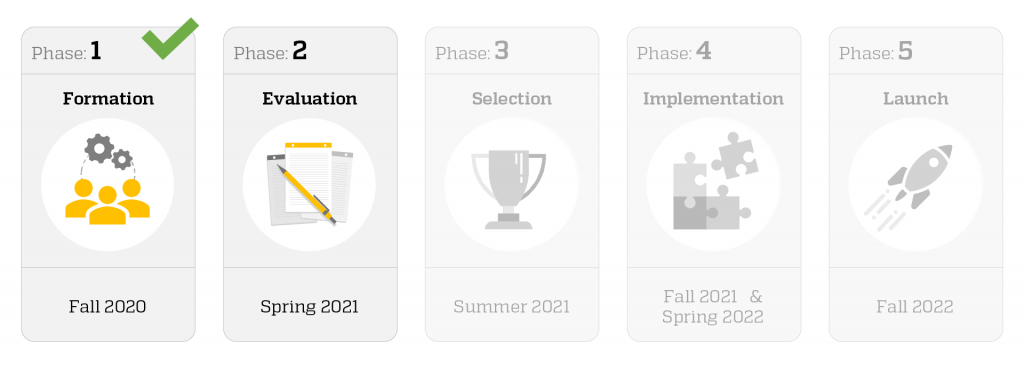The width and height of the screenshot is (1024, 369).
Task: Select the Phase: 1 header
Action: point(67,52)
